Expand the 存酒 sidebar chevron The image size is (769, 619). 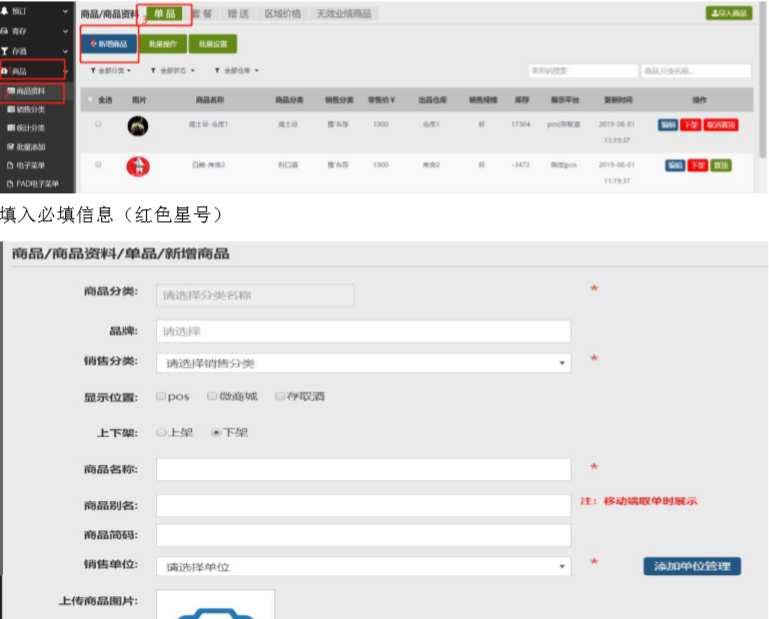pyautogui.click(x=65, y=51)
